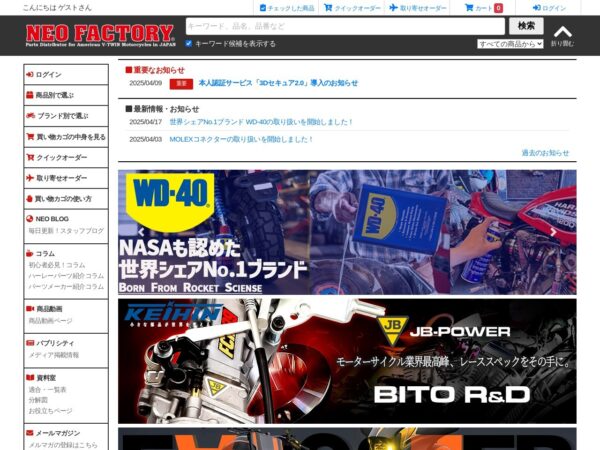
Task: Open 適合・一覧表 link
Action: tap(47, 390)
